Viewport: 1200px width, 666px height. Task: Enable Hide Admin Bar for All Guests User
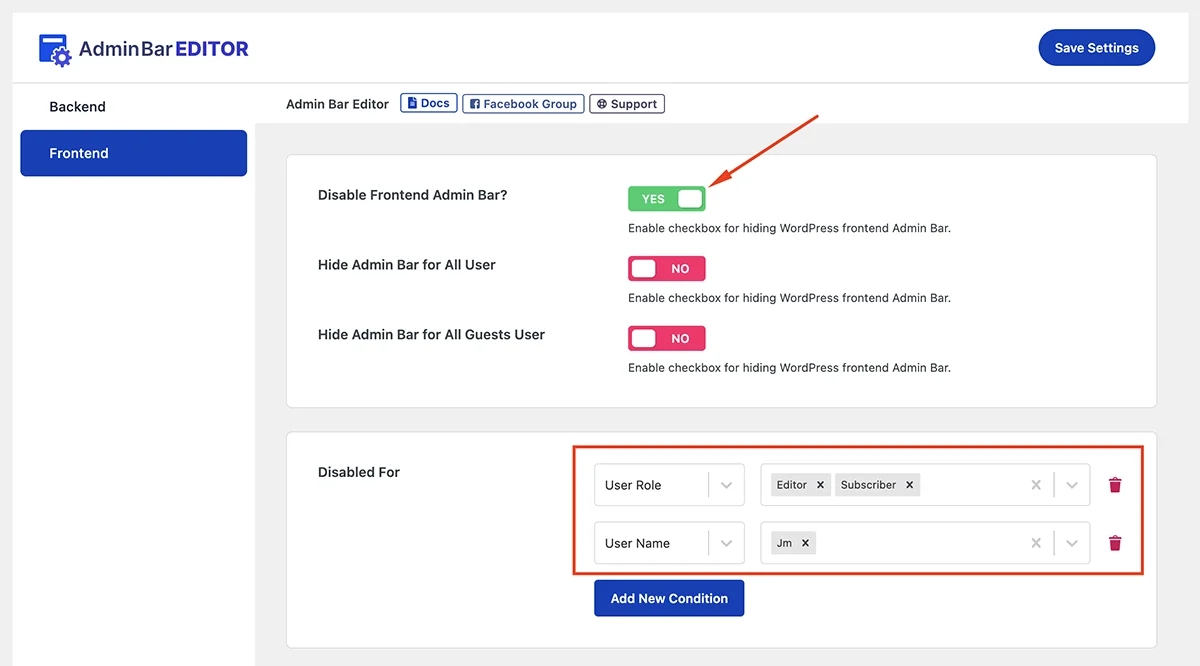tap(666, 338)
